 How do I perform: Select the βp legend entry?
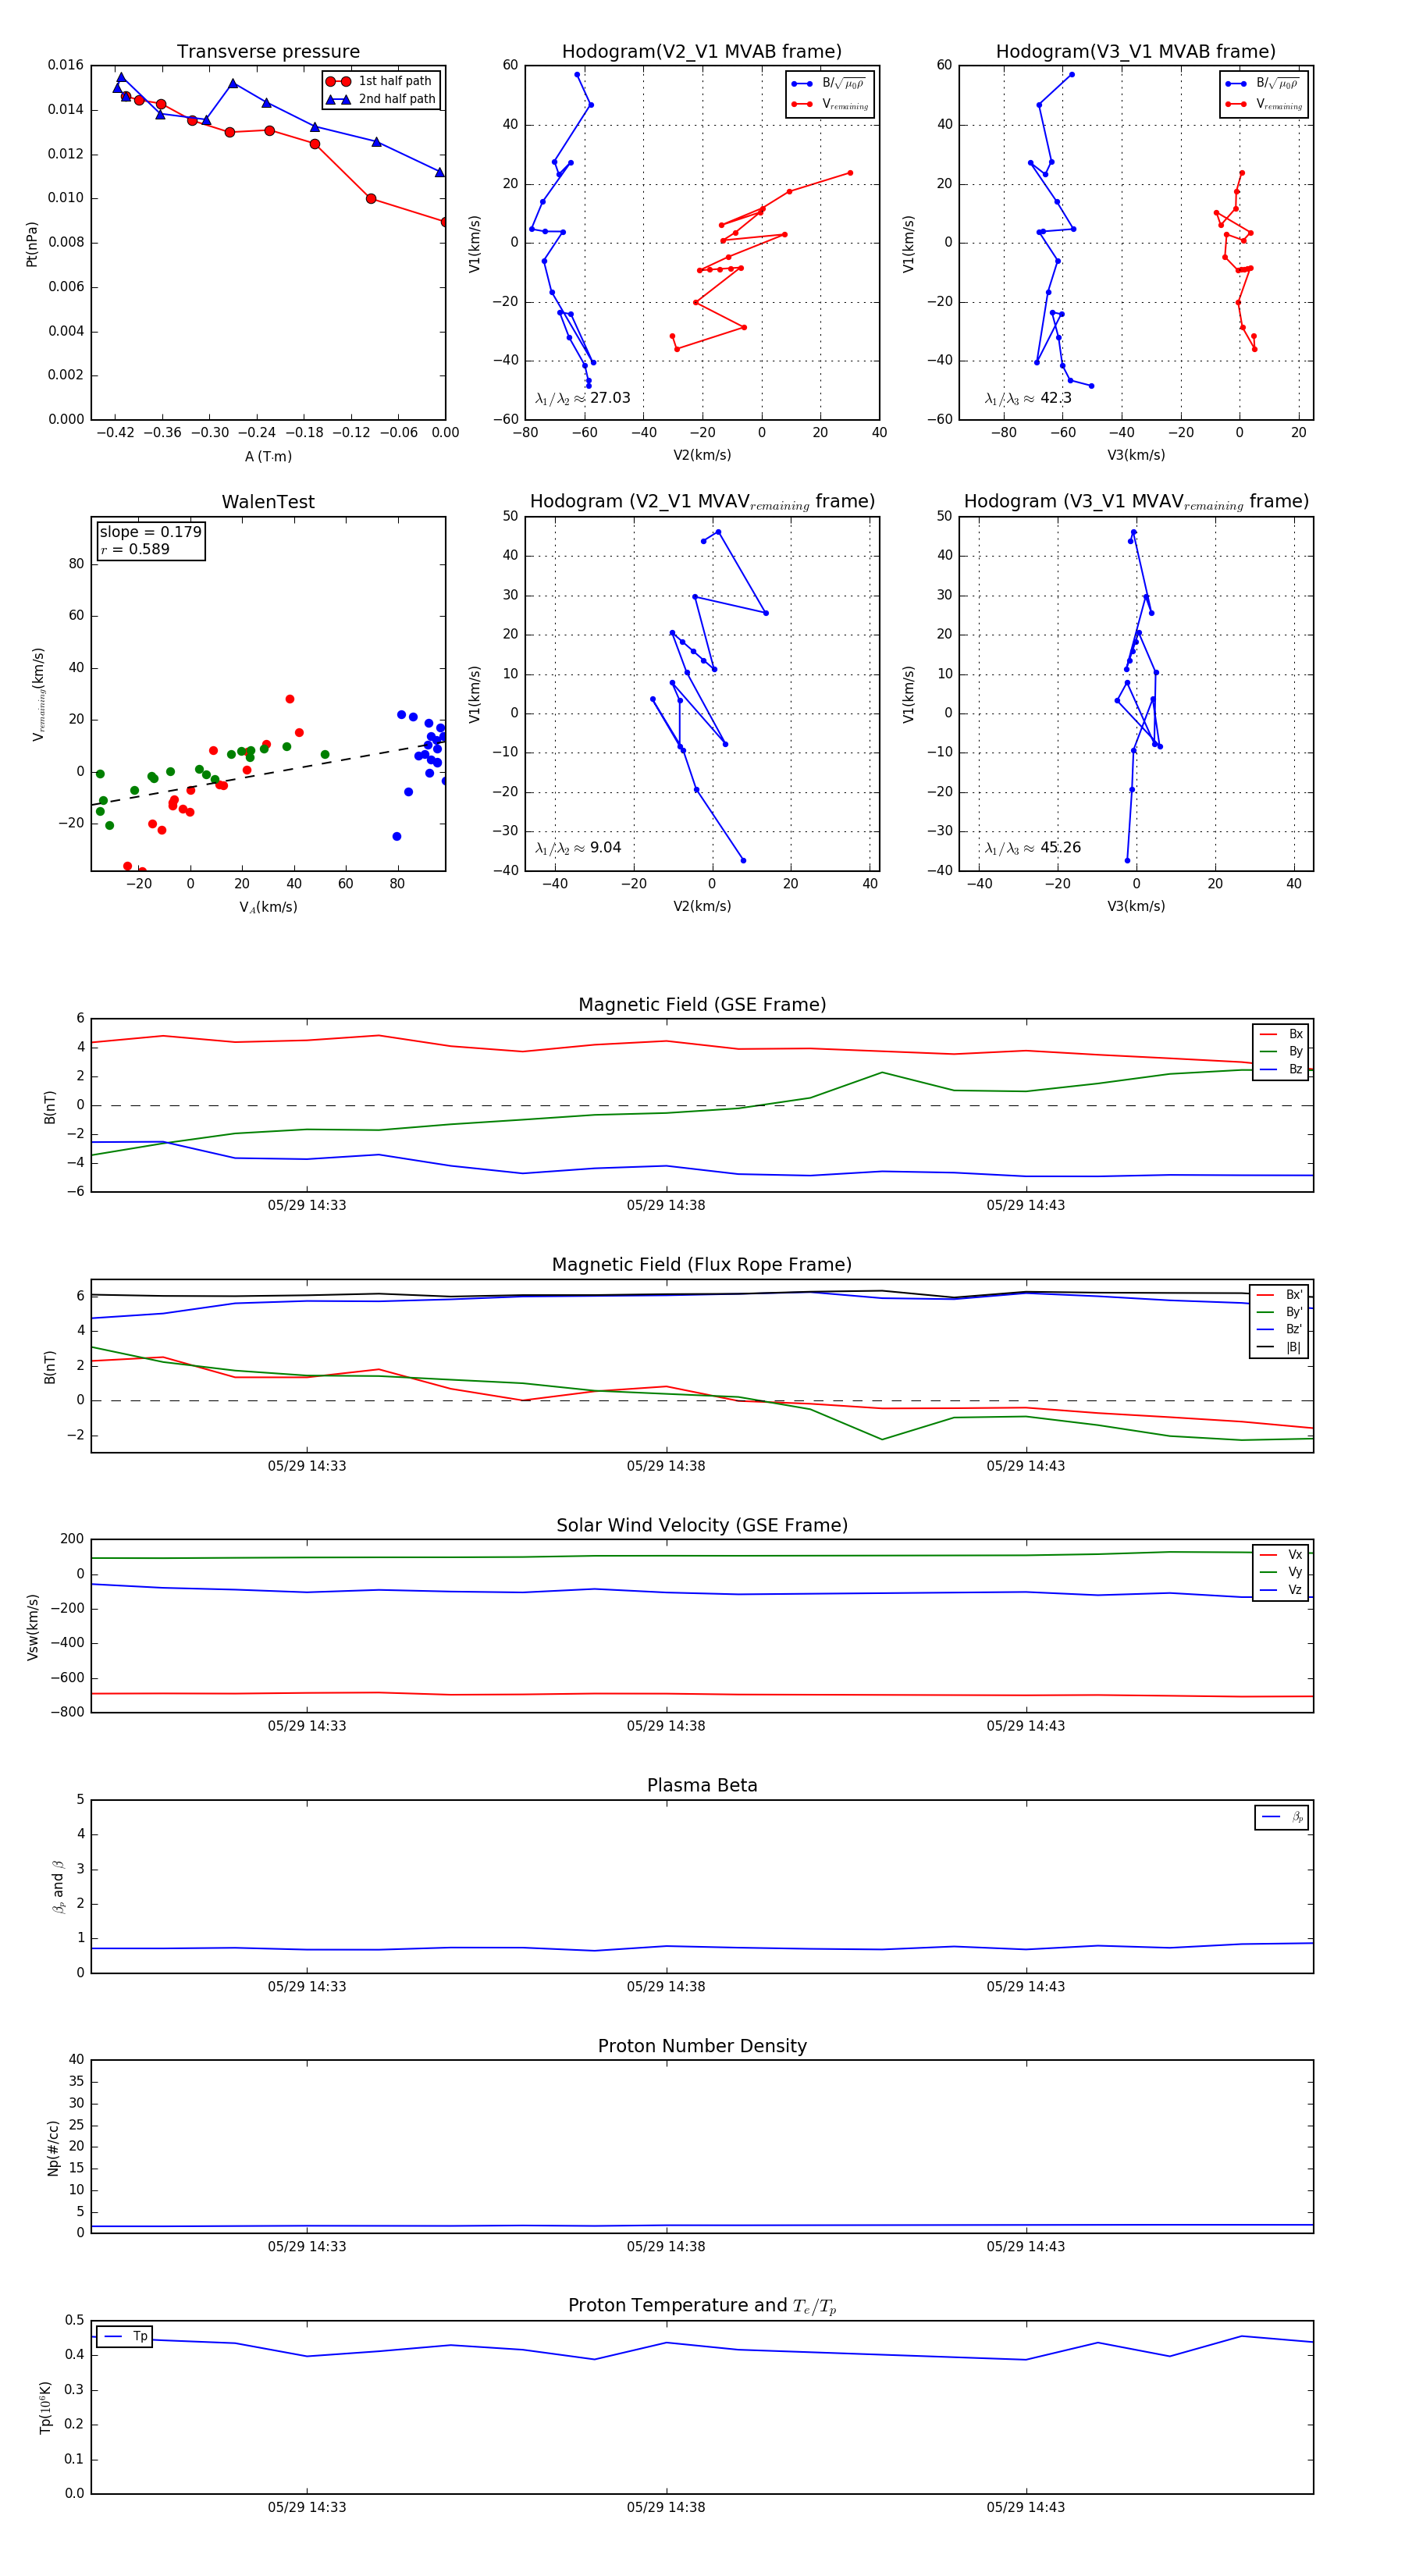[x=1282, y=1817]
